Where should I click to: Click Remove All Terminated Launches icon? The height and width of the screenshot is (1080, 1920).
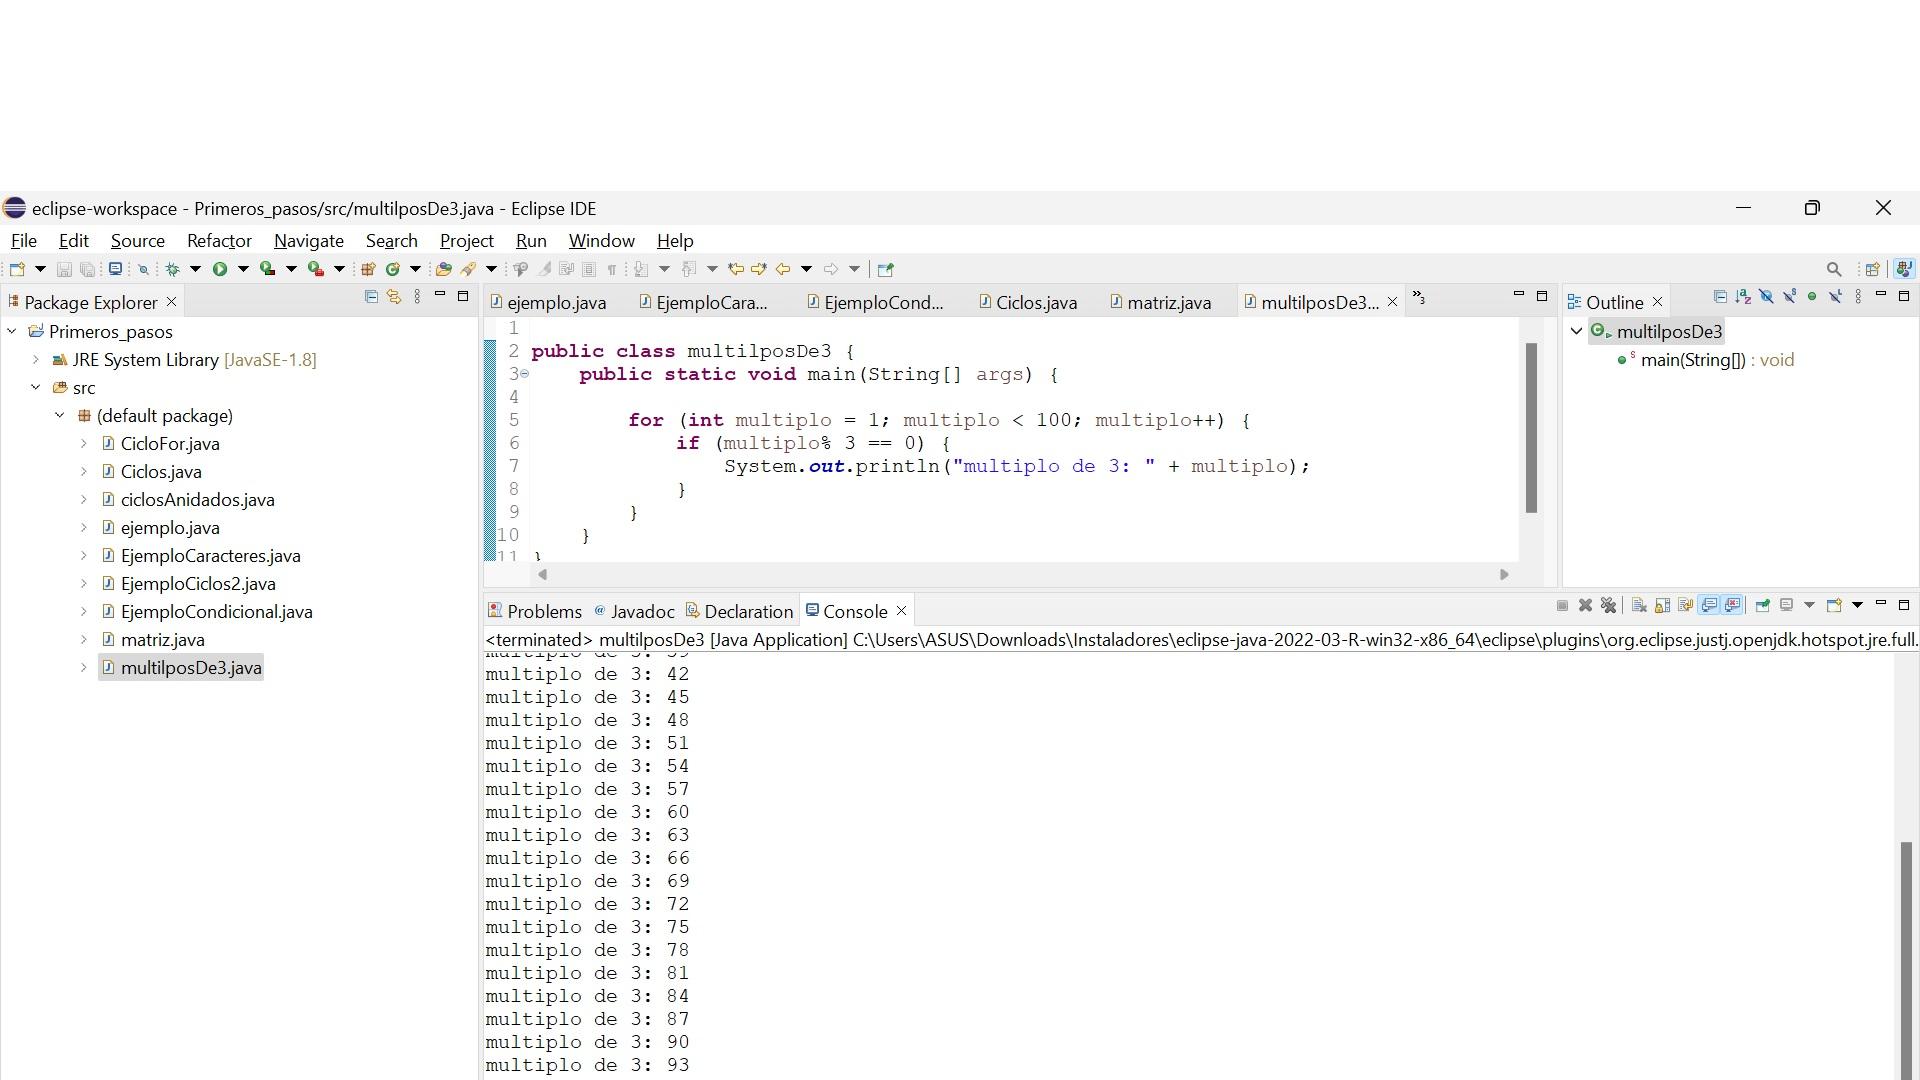click(1608, 605)
